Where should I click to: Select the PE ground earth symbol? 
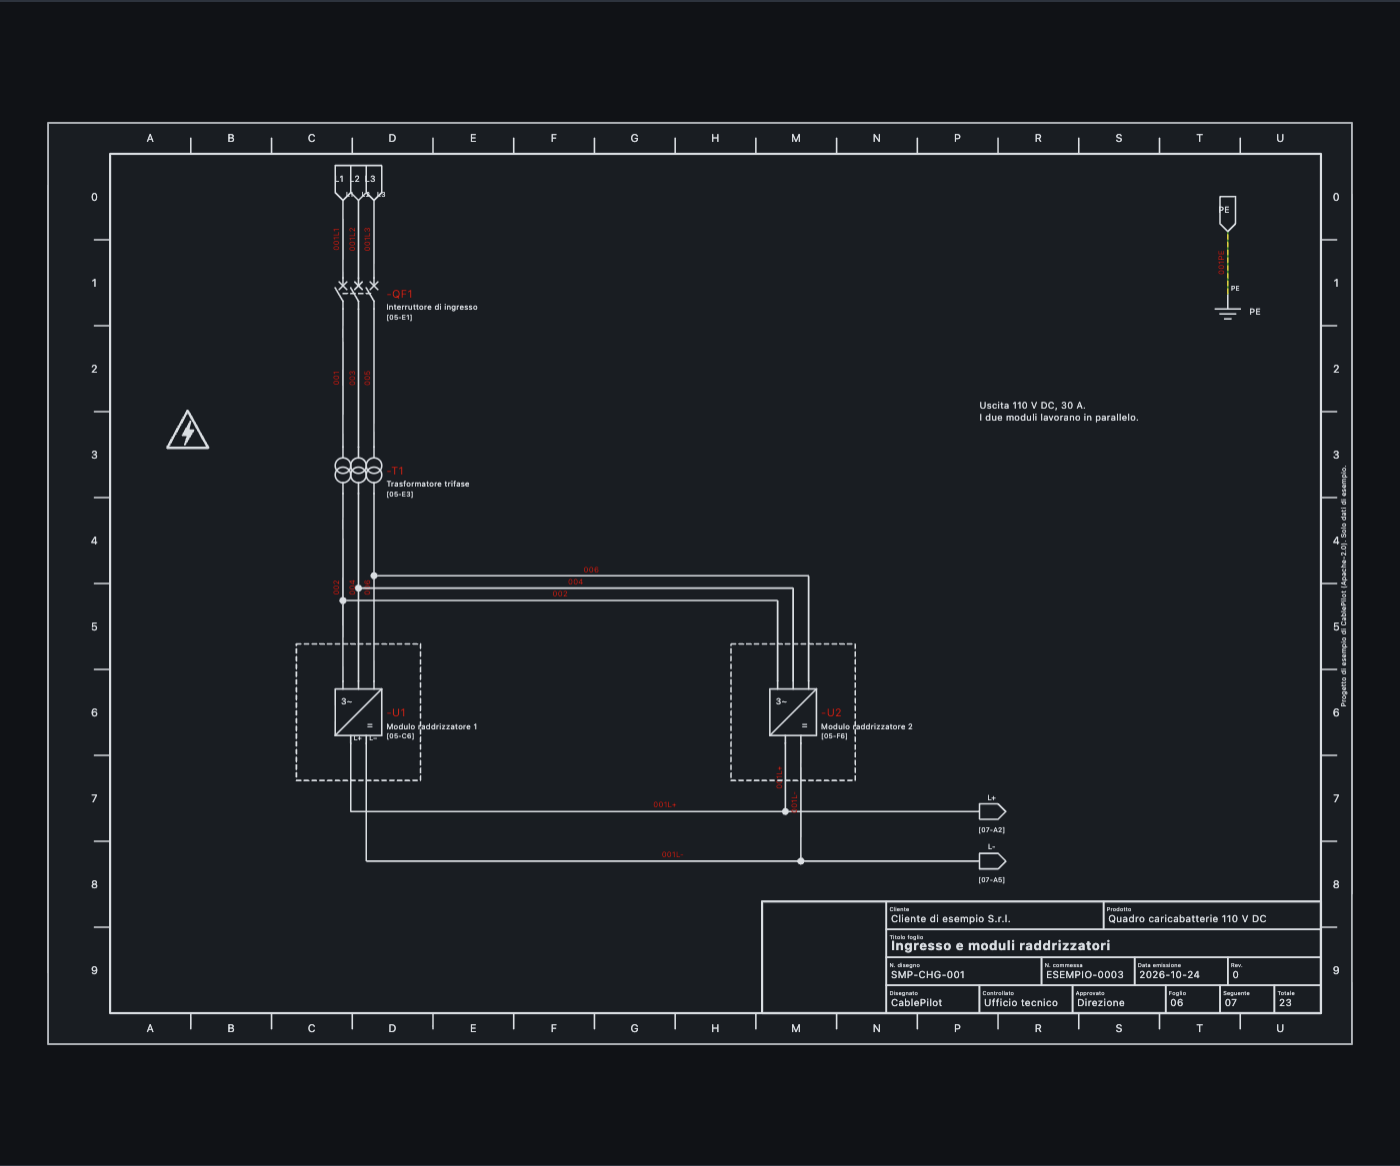[x=1228, y=313]
